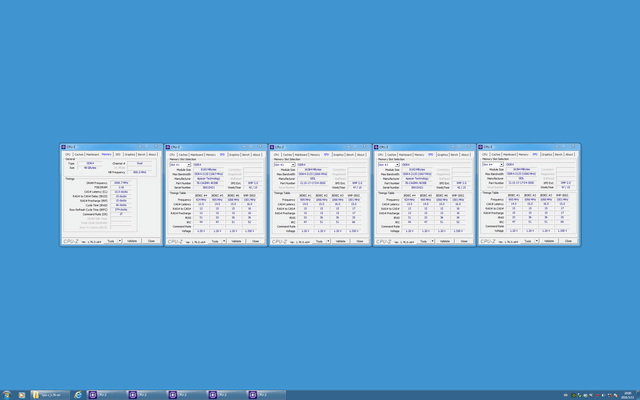
Task: Click the first CPU-Z taskbar button
Action: pos(106,394)
